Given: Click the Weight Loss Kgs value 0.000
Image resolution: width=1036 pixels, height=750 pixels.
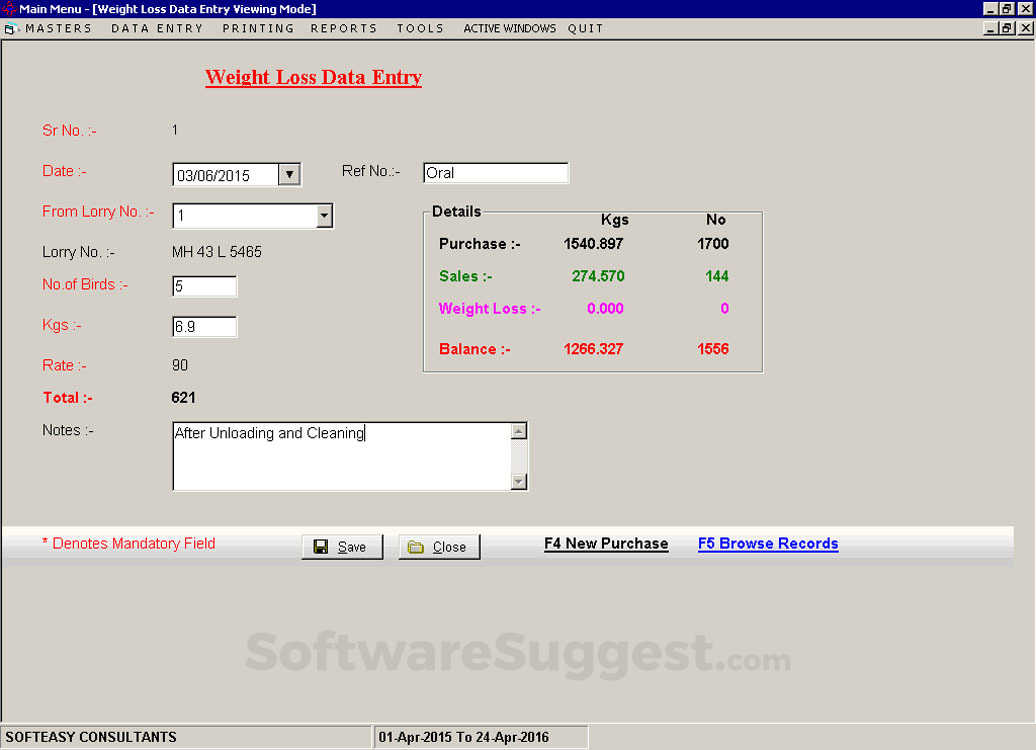Looking at the screenshot, I should (x=605, y=309).
